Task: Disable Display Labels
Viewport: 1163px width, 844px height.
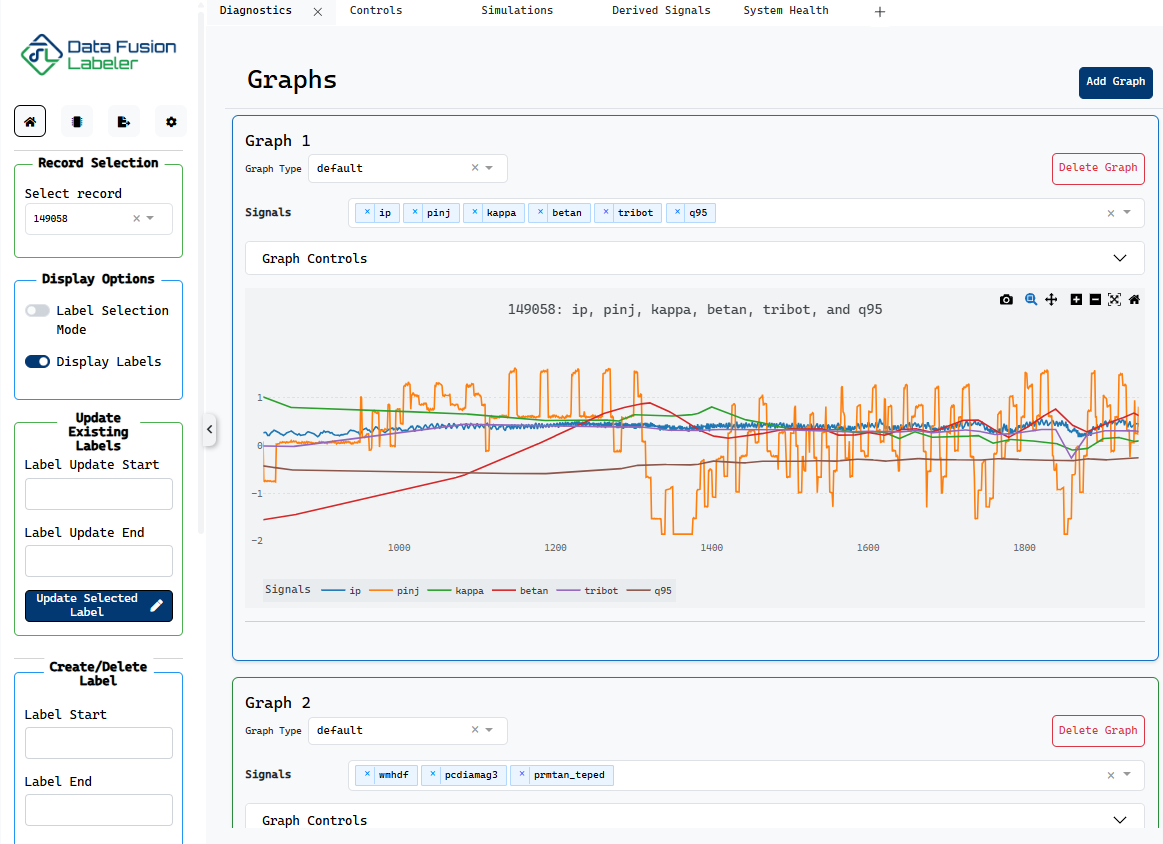Action: (37, 363)
